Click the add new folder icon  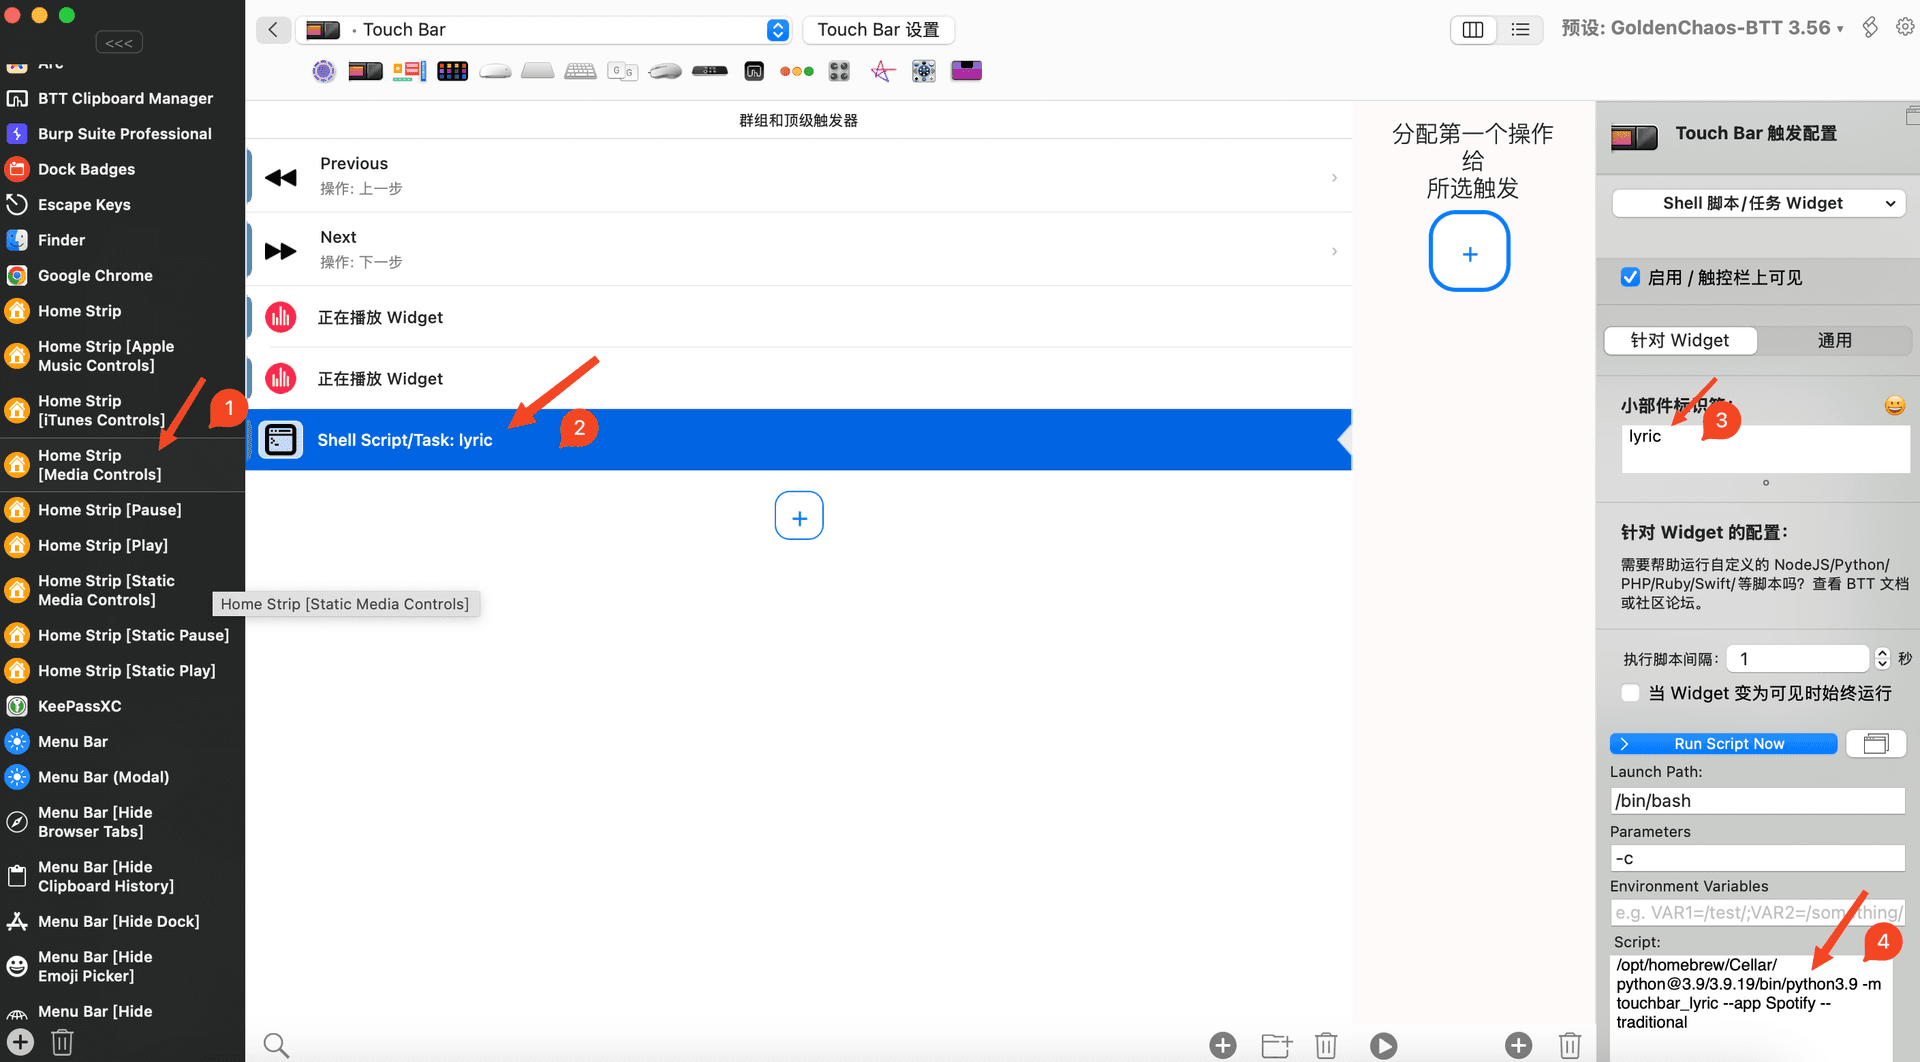pyautogui.click(x=1276, y=1046)
